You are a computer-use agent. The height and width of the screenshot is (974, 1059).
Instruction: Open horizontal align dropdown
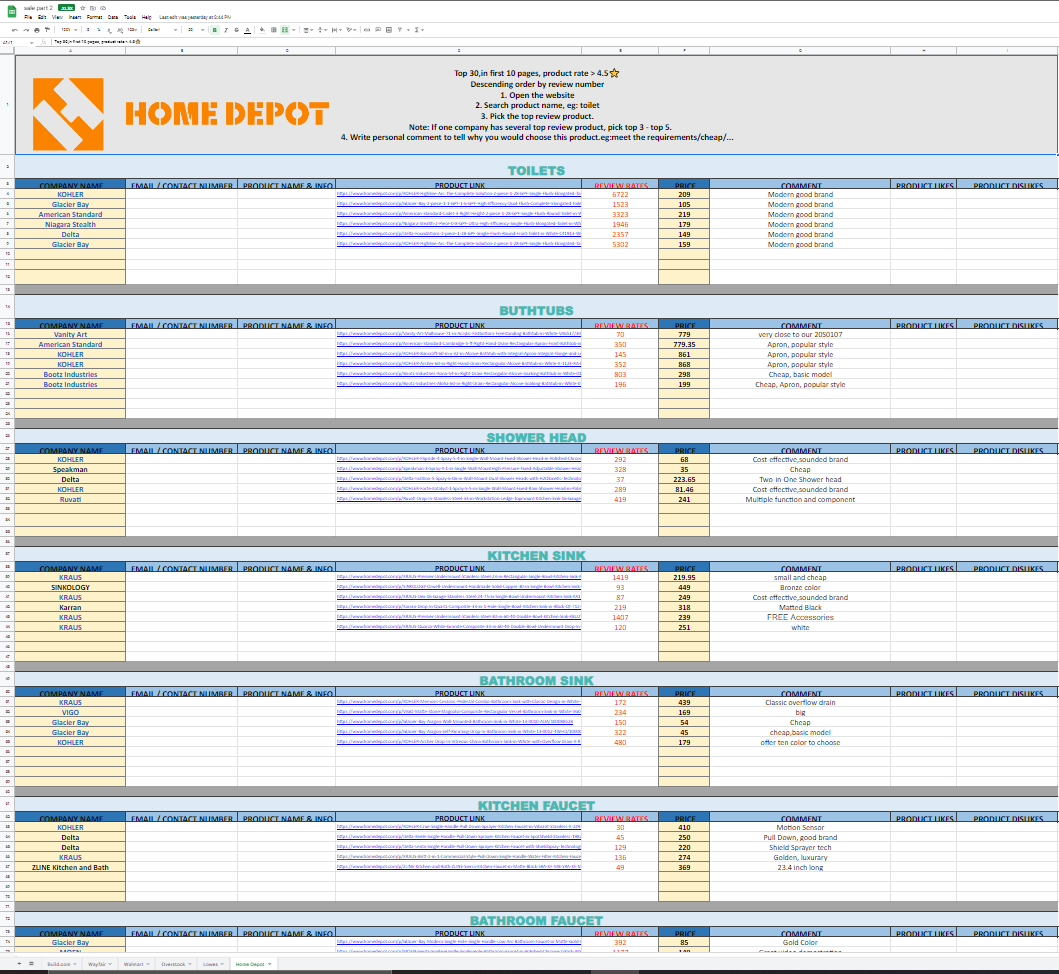308,30
